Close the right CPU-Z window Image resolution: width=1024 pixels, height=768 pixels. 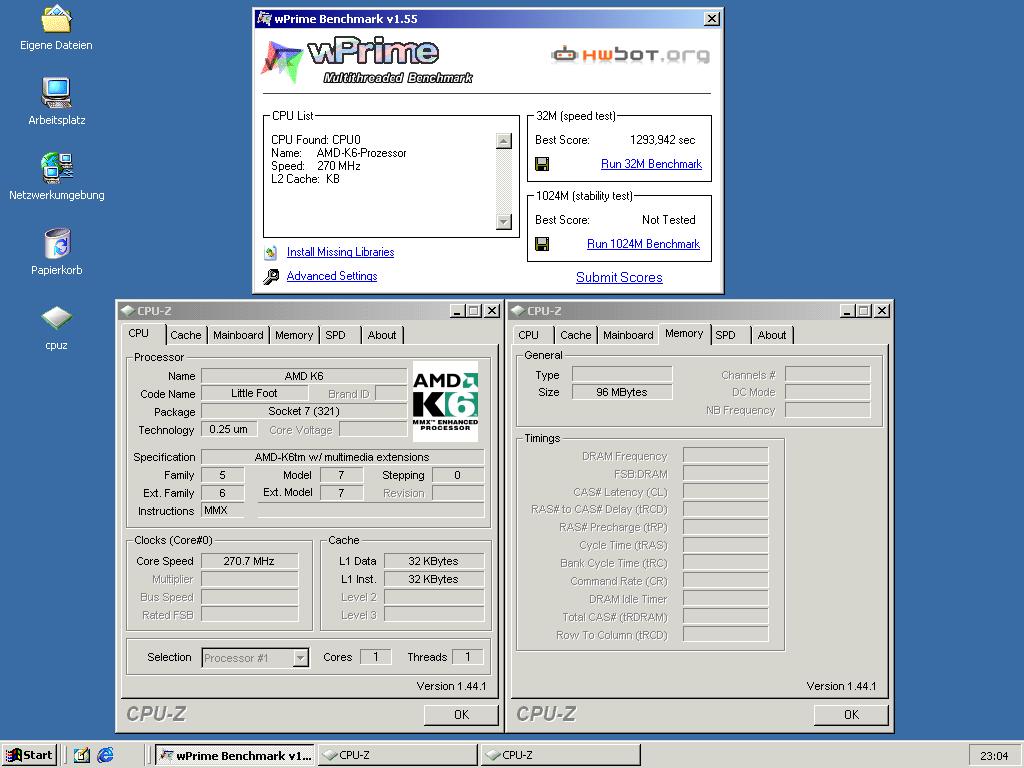(x=882, y=311)
